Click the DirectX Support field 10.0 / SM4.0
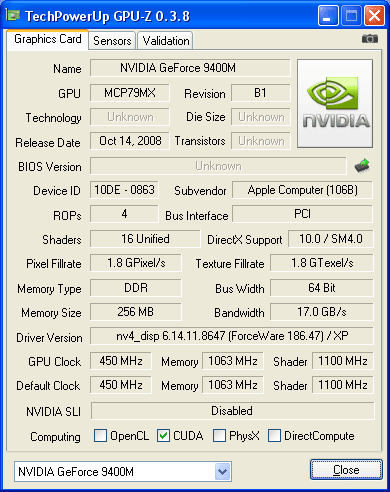The width and height of the screenshot is (390, 492). pos(331,239)
